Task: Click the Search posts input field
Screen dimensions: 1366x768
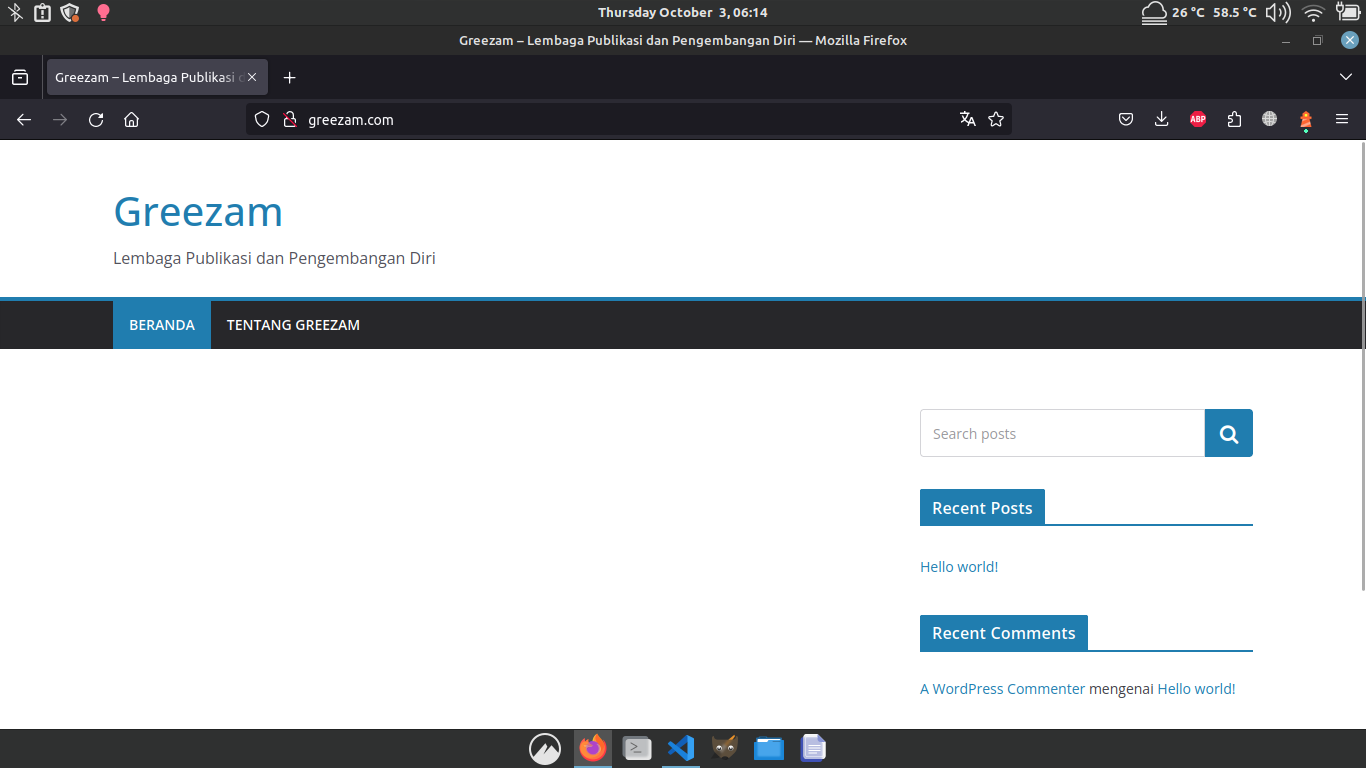Action: point(1062,433)
